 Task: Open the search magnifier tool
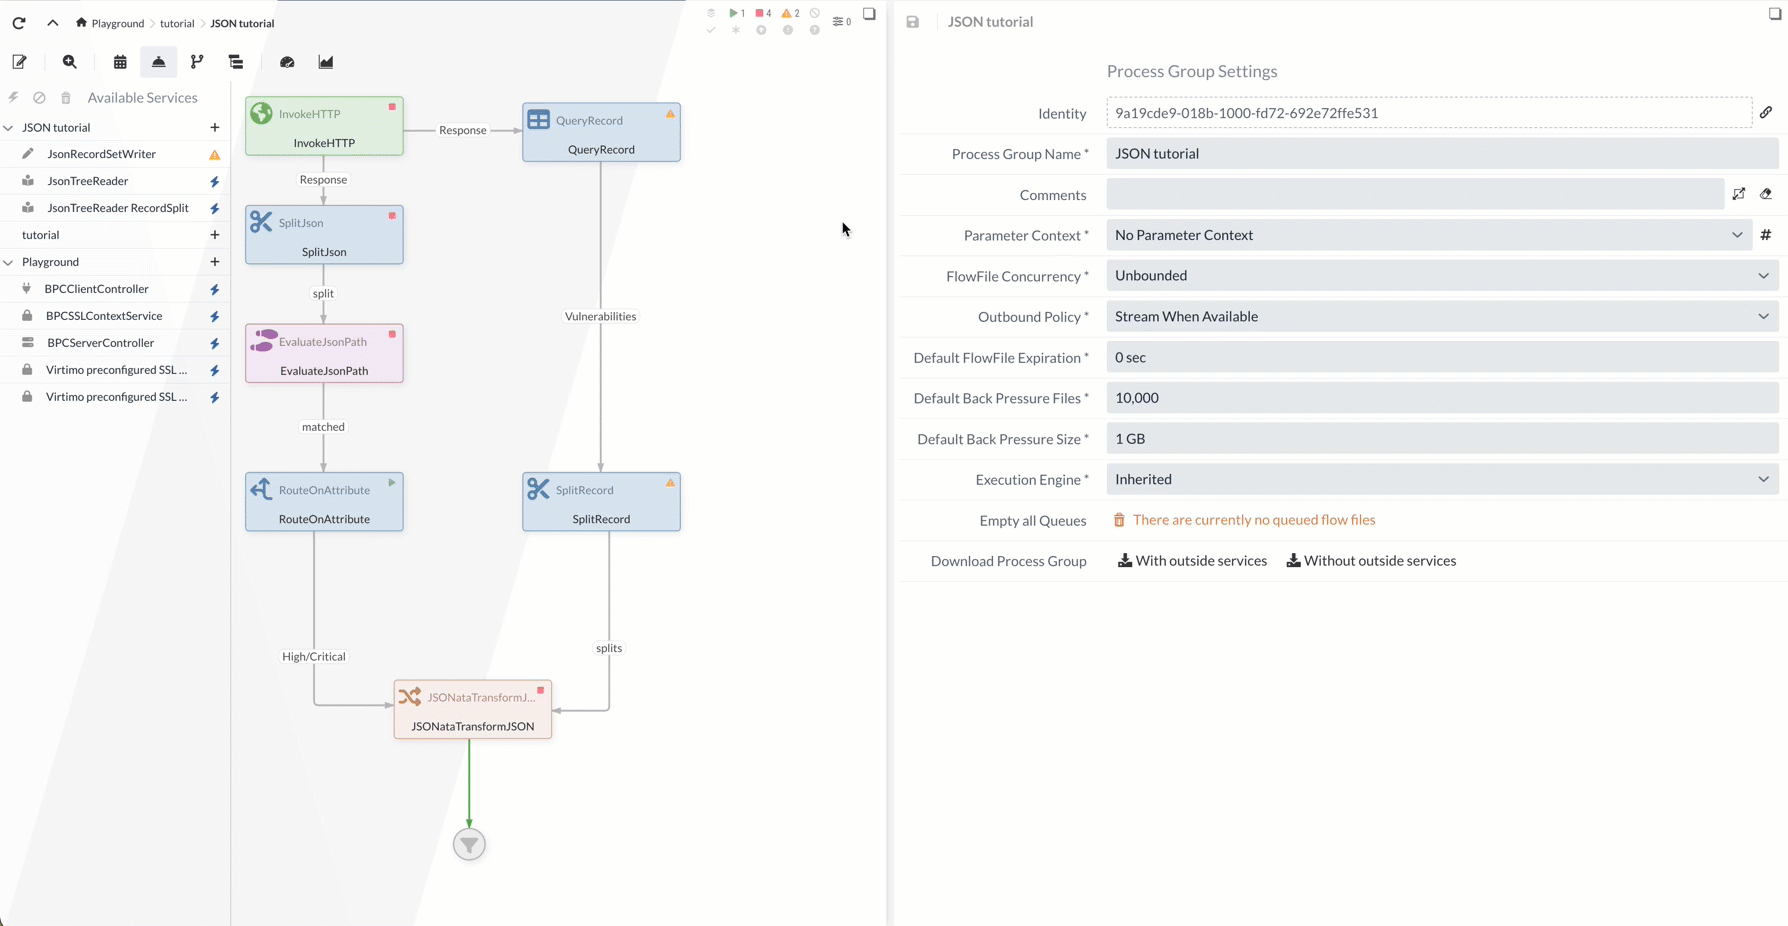click(x=70, y=62)
